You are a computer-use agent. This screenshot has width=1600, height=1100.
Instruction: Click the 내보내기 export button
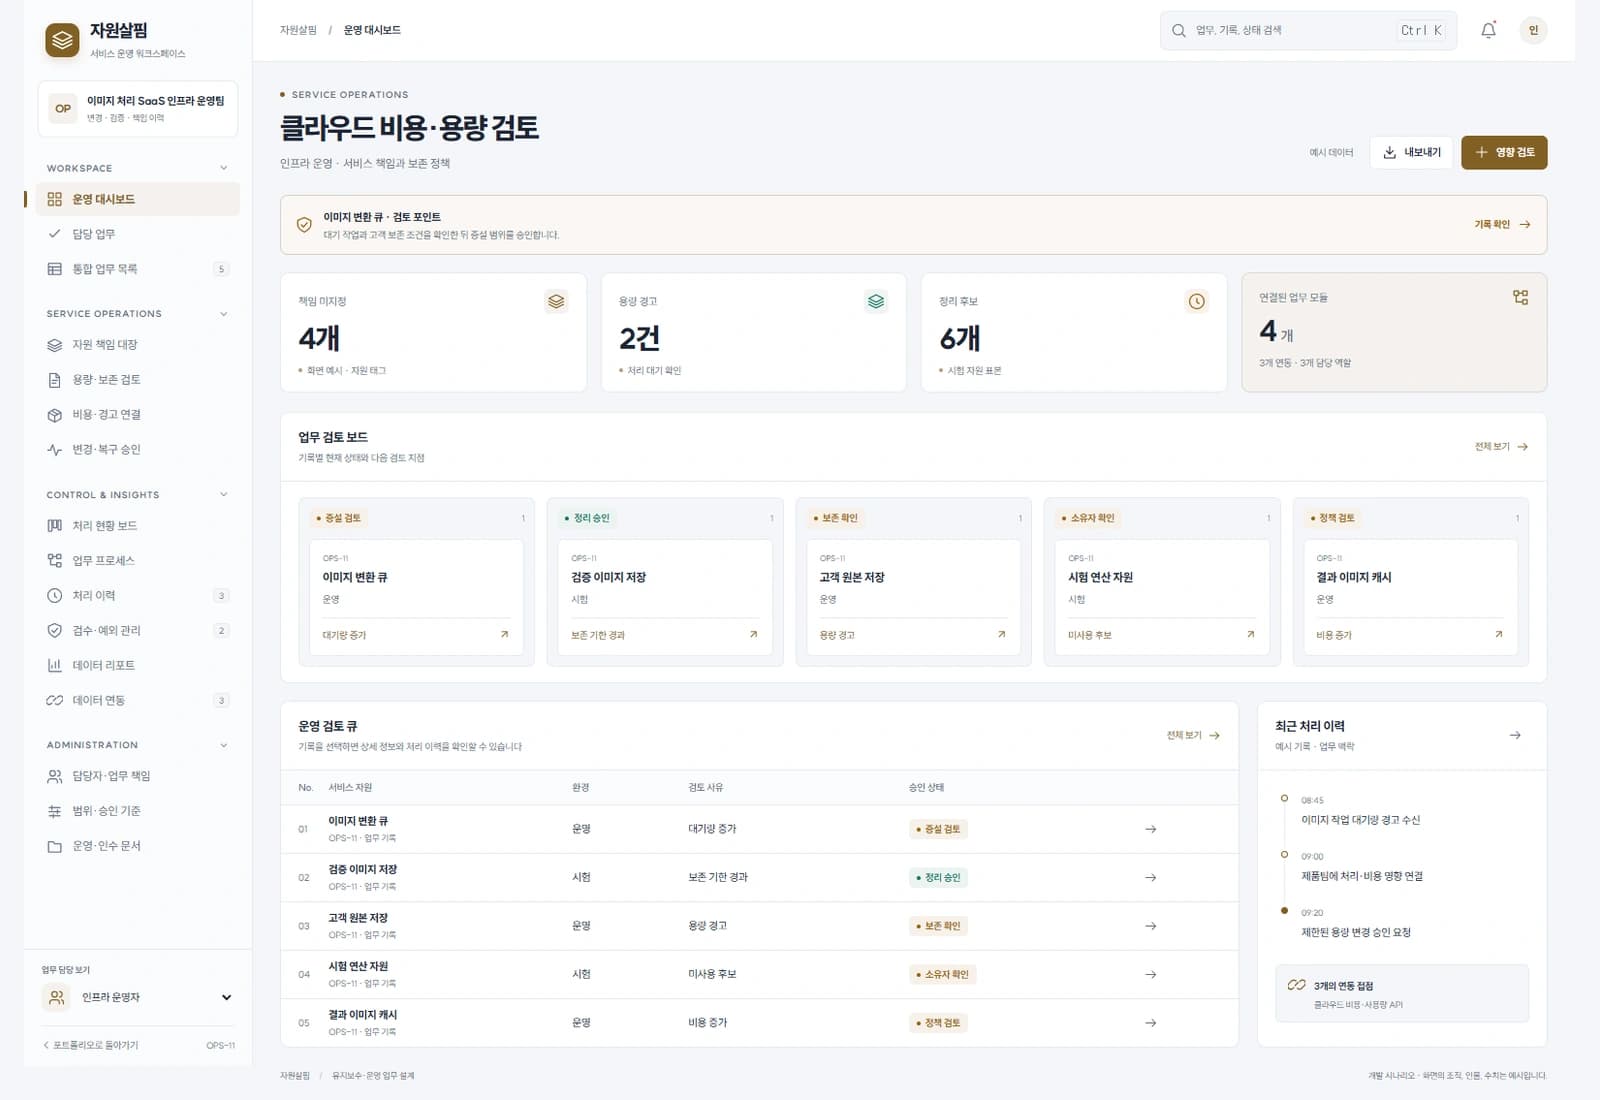tap(1411, 152)
